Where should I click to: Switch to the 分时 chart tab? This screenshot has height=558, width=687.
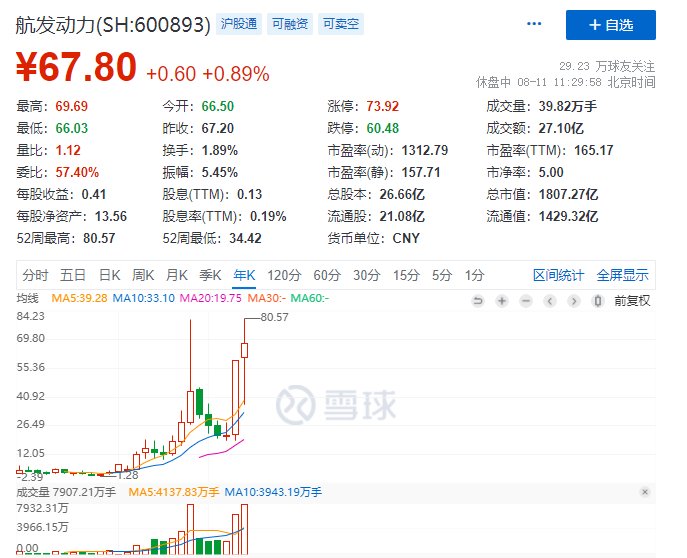coord(35,275)
